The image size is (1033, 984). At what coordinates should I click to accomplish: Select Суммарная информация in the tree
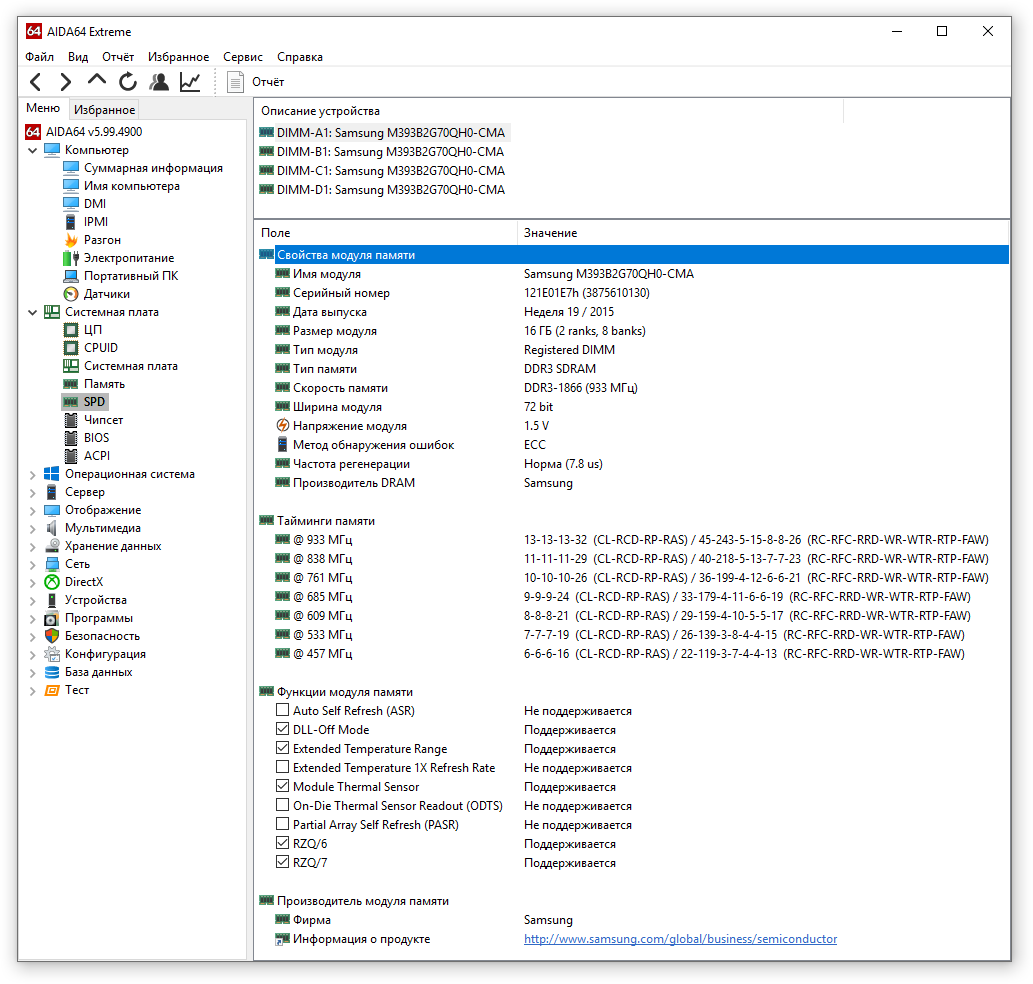point(153,168)
